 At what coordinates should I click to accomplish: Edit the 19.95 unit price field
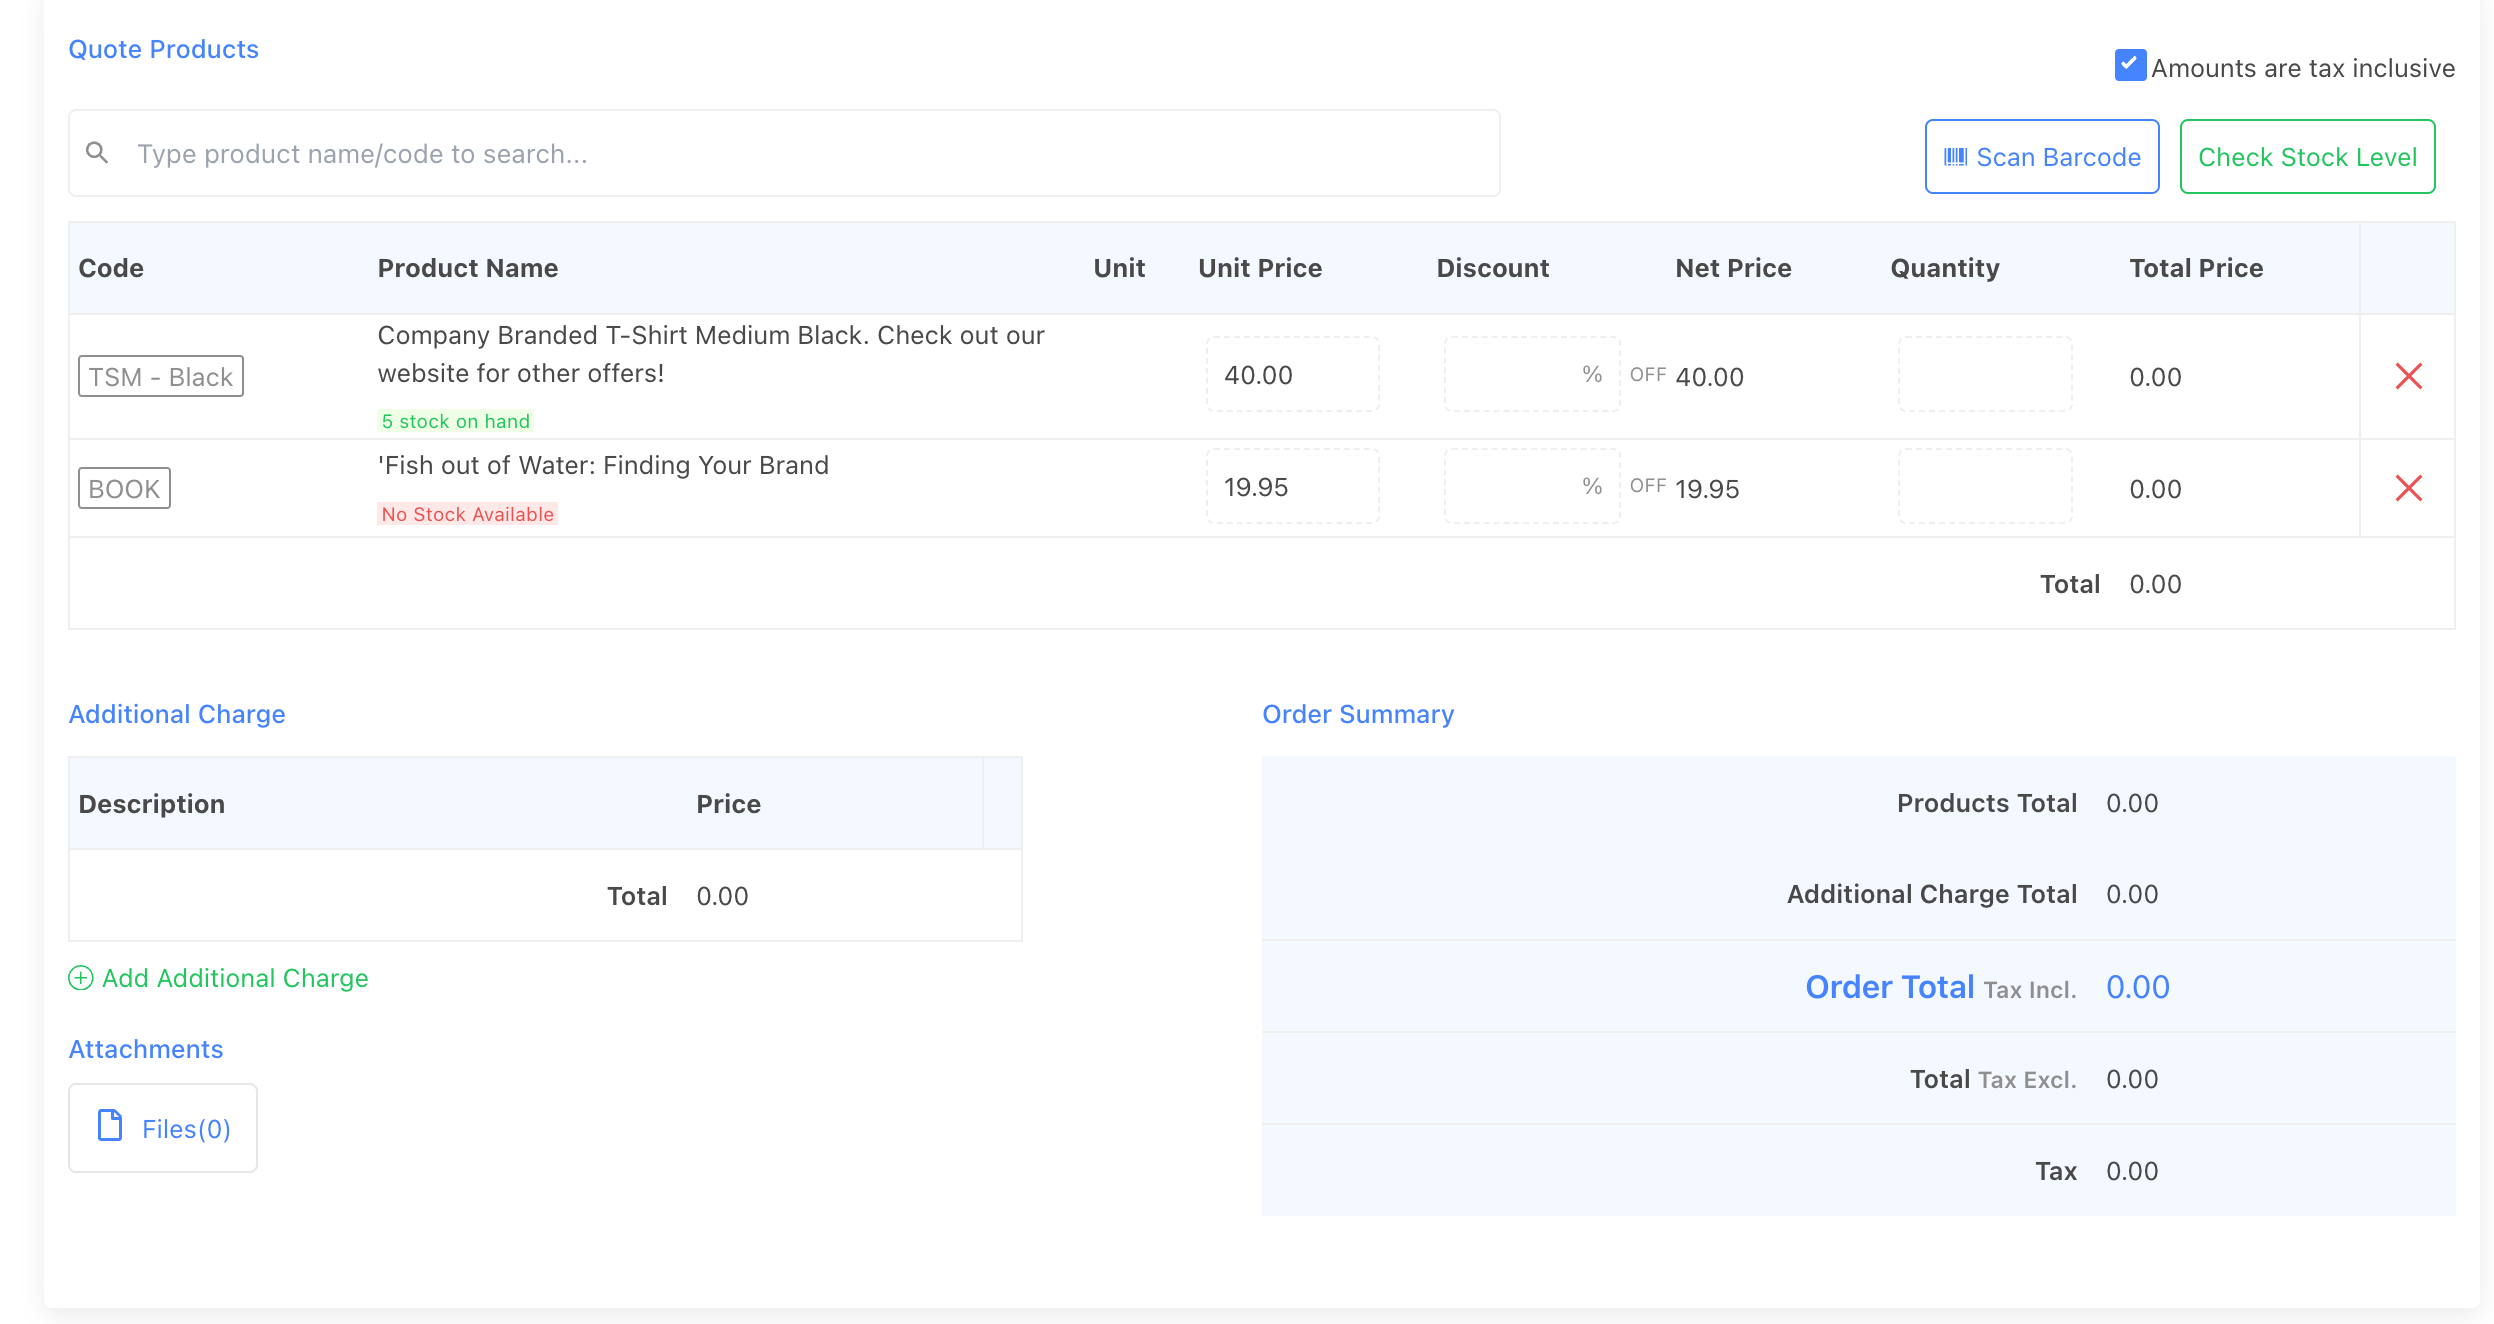tap(1292, 487)
